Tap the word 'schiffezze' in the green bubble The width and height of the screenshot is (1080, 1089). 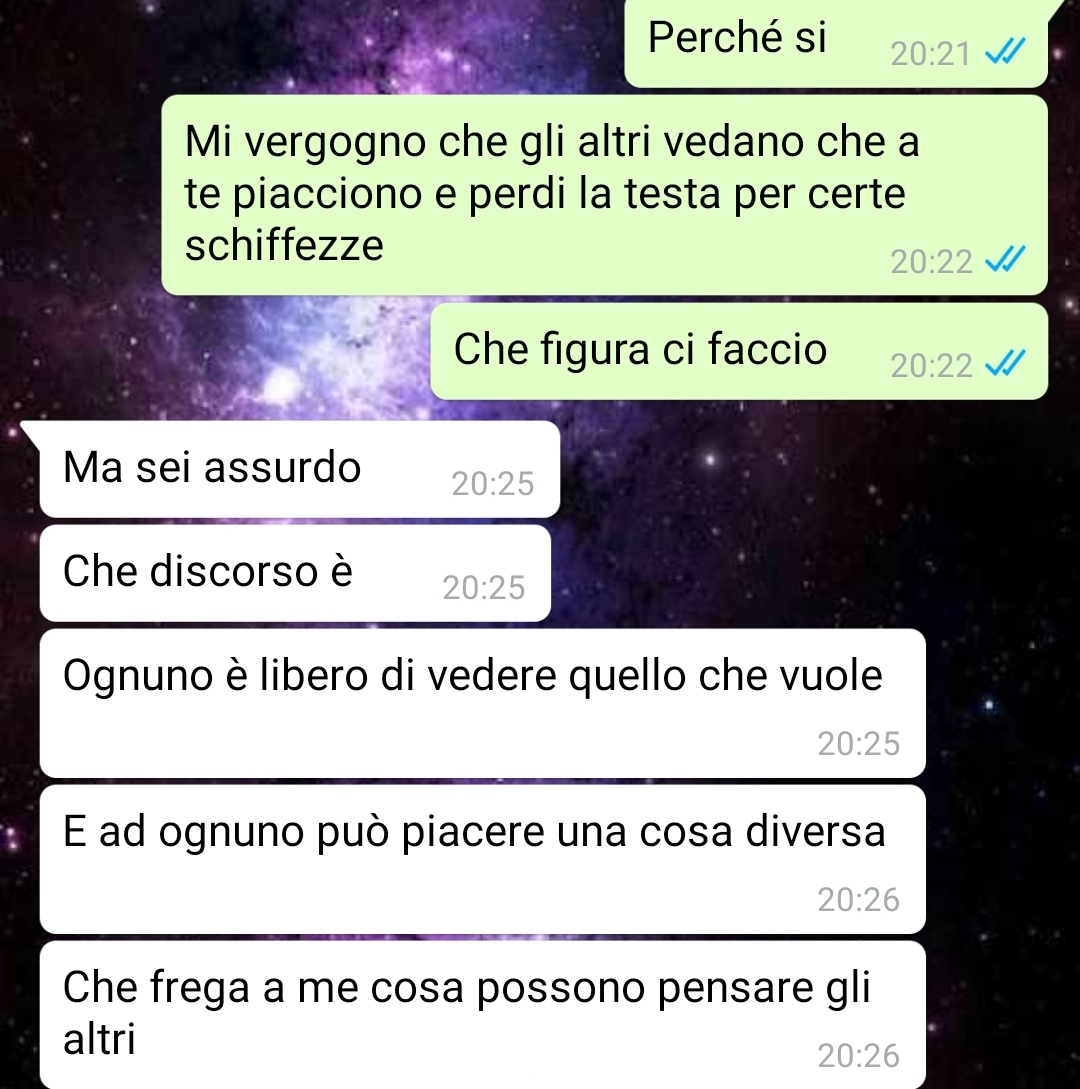[x=284, y=245]
